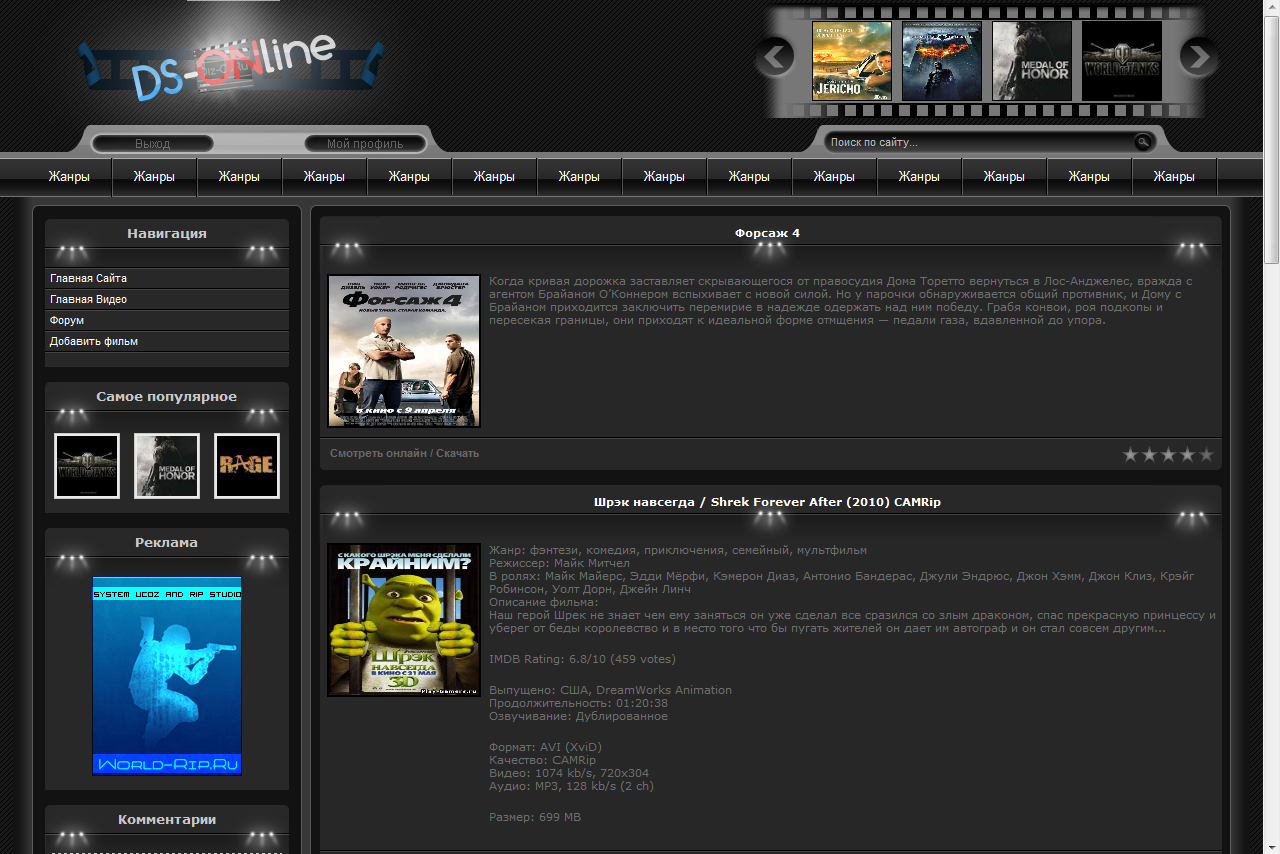Rate Форсаж 4 with the first star

(x=1130, y=455)
